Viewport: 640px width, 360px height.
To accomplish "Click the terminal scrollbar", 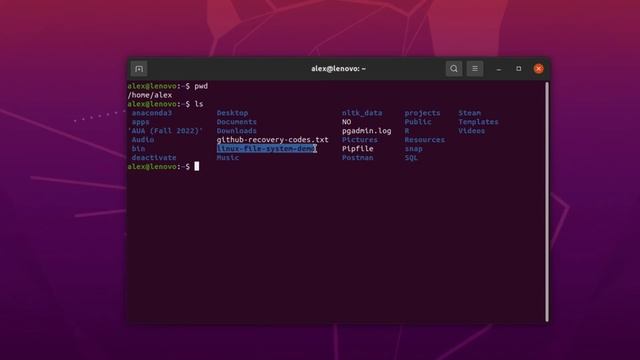I will (547, 202).
